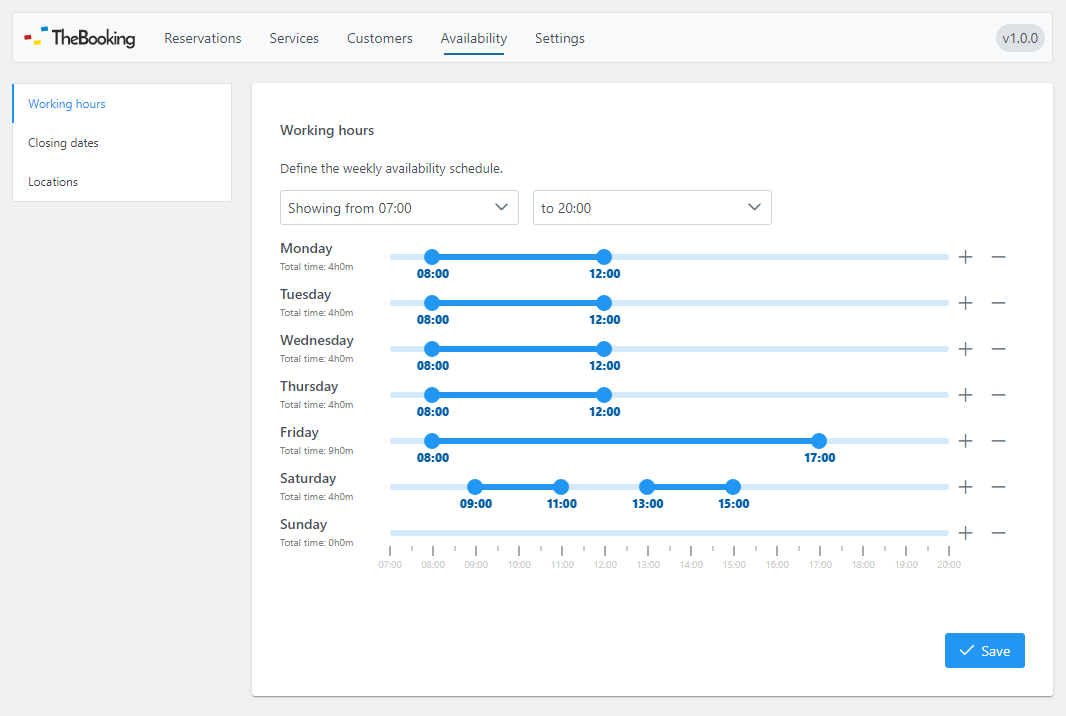The image size is (1066, 716).
Task: Click Friday's 17:00 end handle
Action: (819, 441)
